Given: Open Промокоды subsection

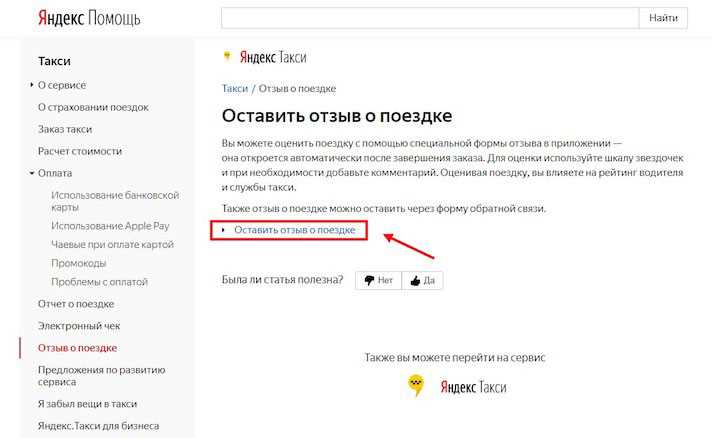Looking at the screenshot, I should pyautogui.click(x=79, y=263).
